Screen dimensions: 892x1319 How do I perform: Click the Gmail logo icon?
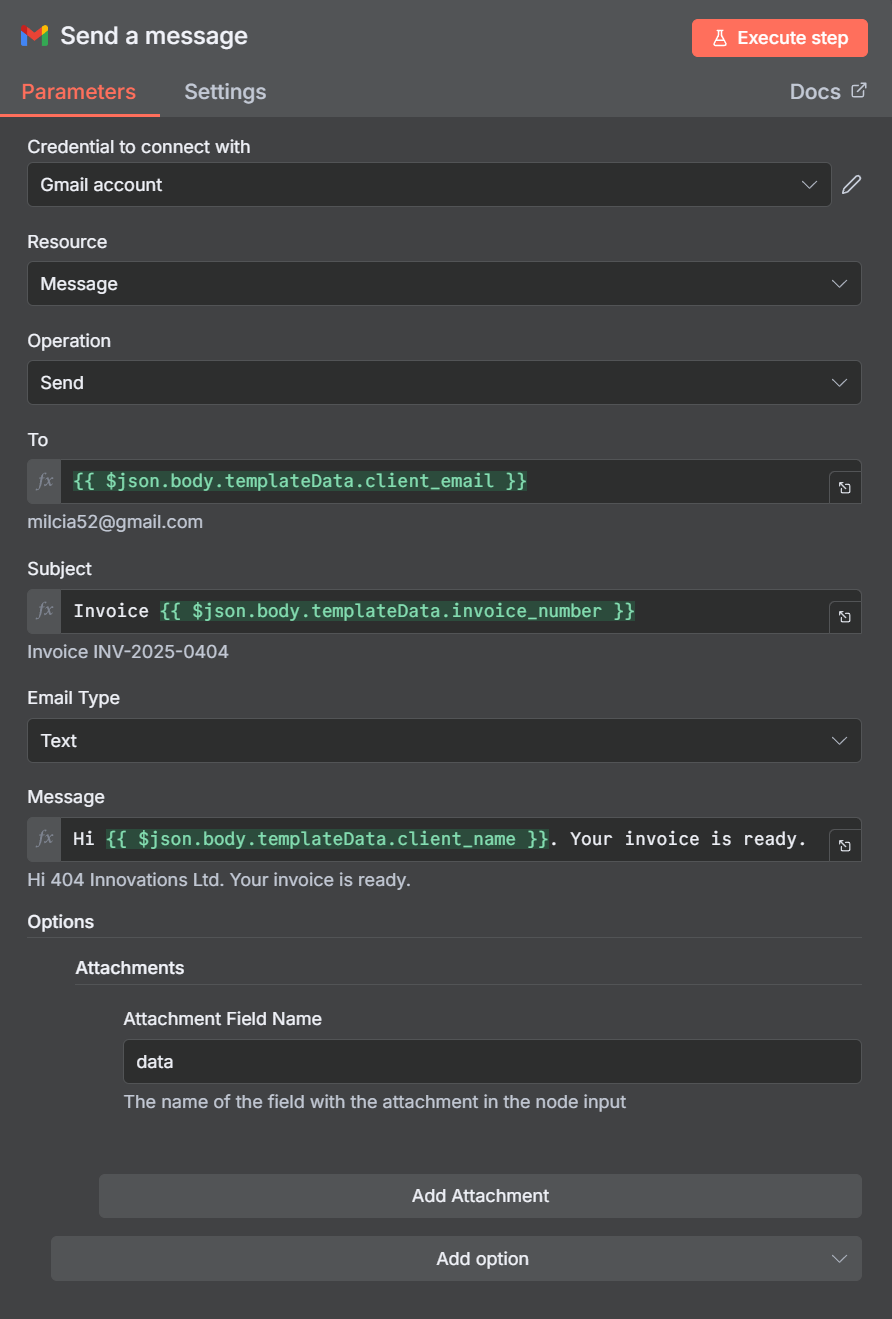tap(34, 35)
